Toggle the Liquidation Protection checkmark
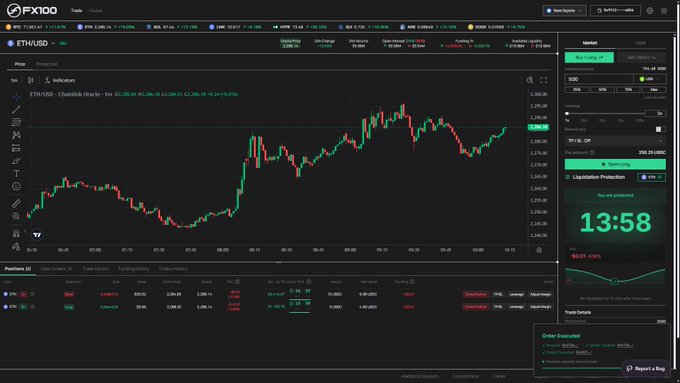 coord(568,177)
